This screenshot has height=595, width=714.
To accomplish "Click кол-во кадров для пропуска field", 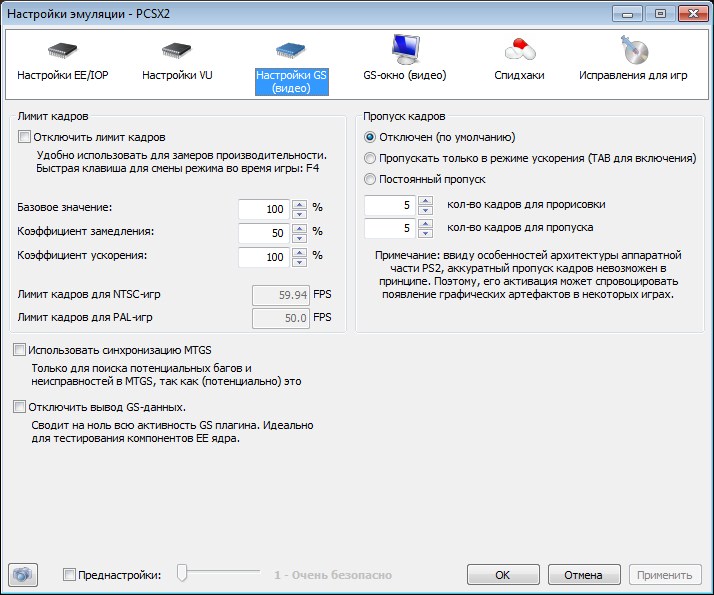I will click(x=390, y=228).
